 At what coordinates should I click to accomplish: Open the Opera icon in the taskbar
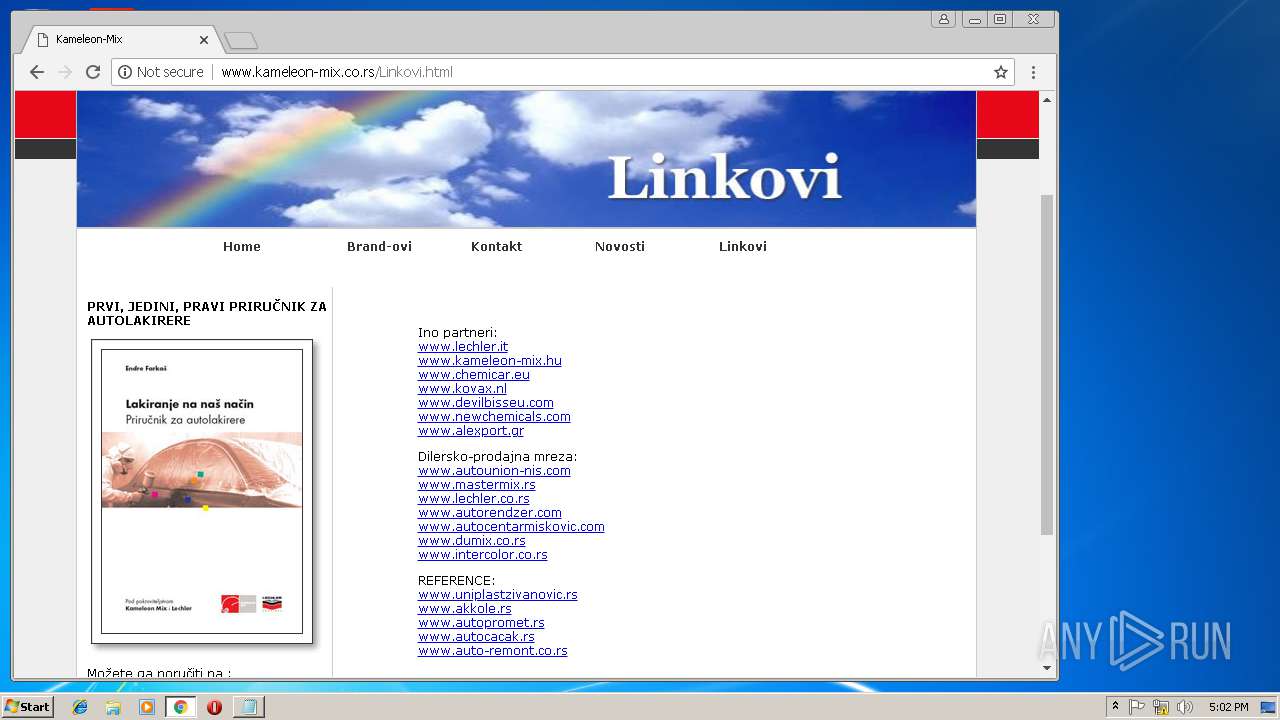[x=214, y=707]
